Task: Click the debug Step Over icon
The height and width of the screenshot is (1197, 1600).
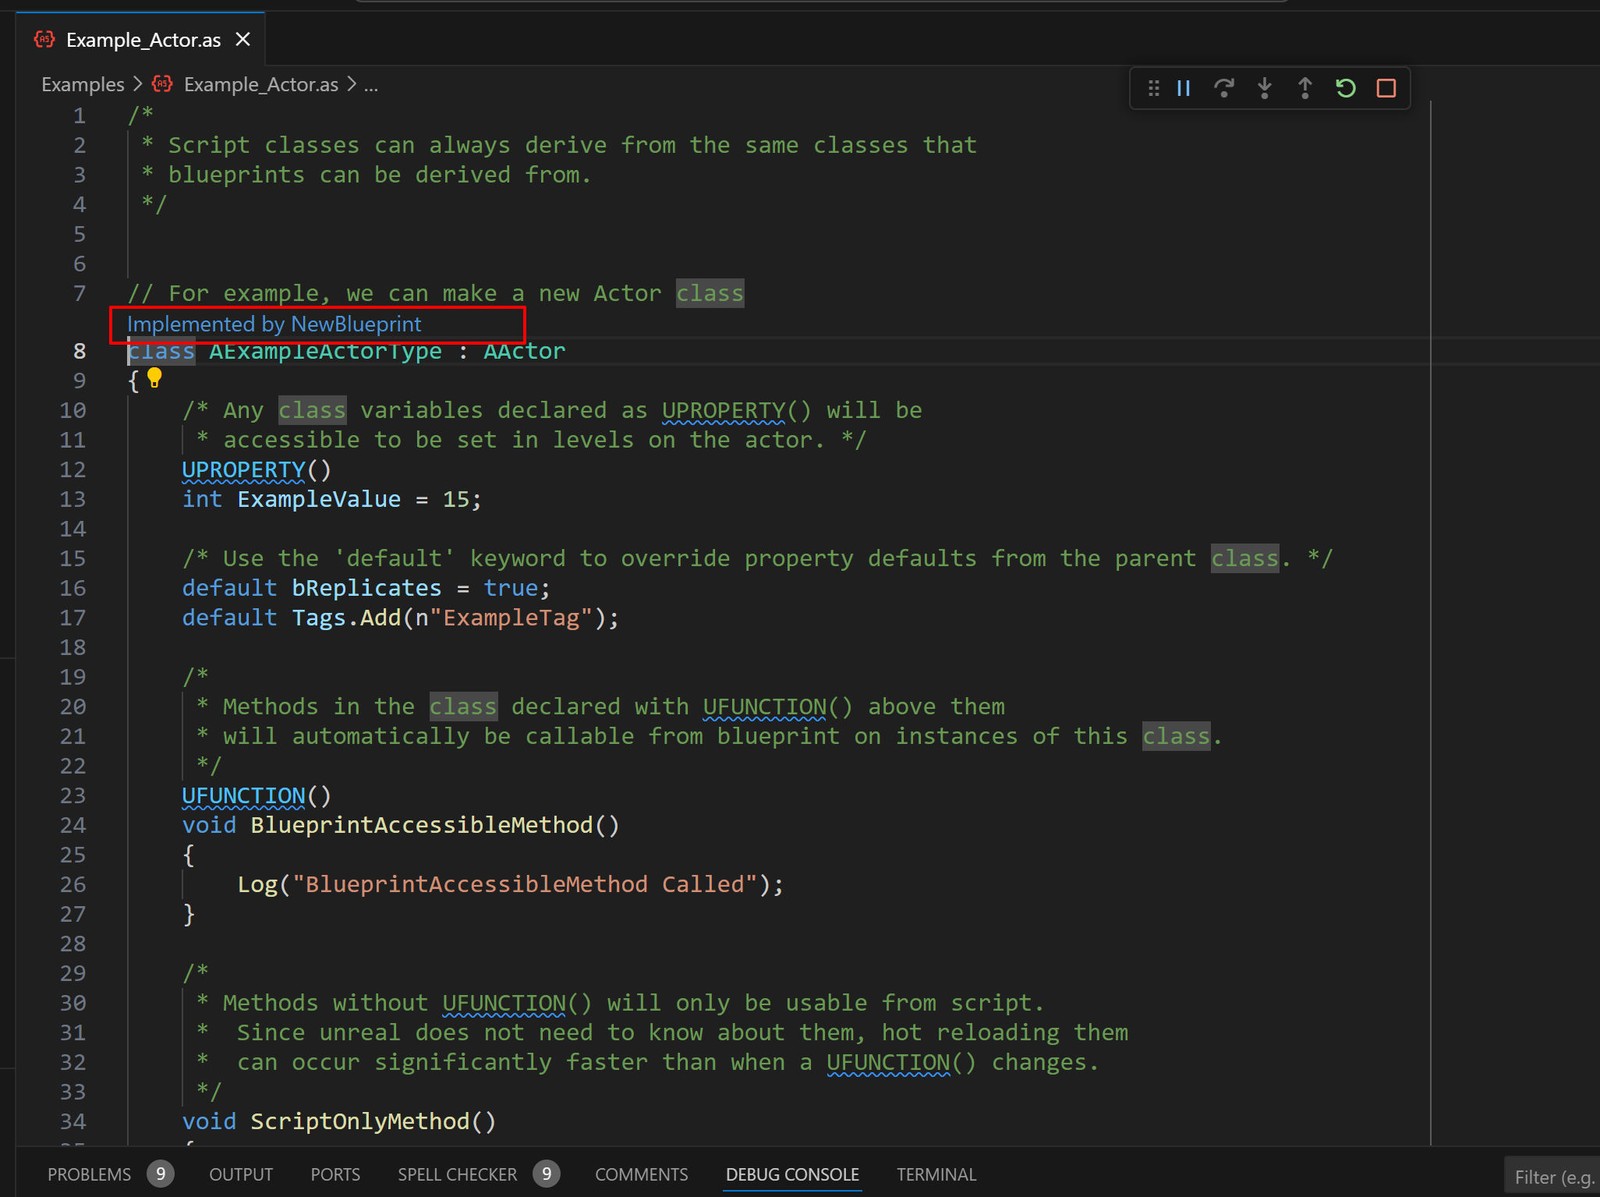Action: [x=1224, y=88]
